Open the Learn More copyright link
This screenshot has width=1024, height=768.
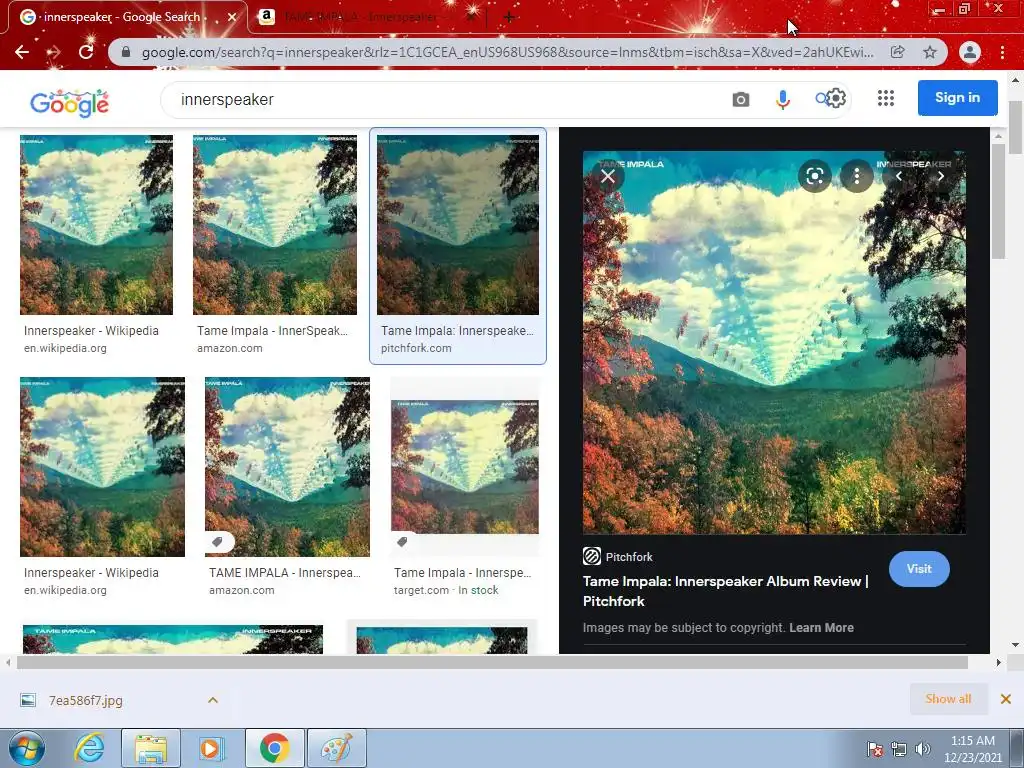[x=822, y=628]
